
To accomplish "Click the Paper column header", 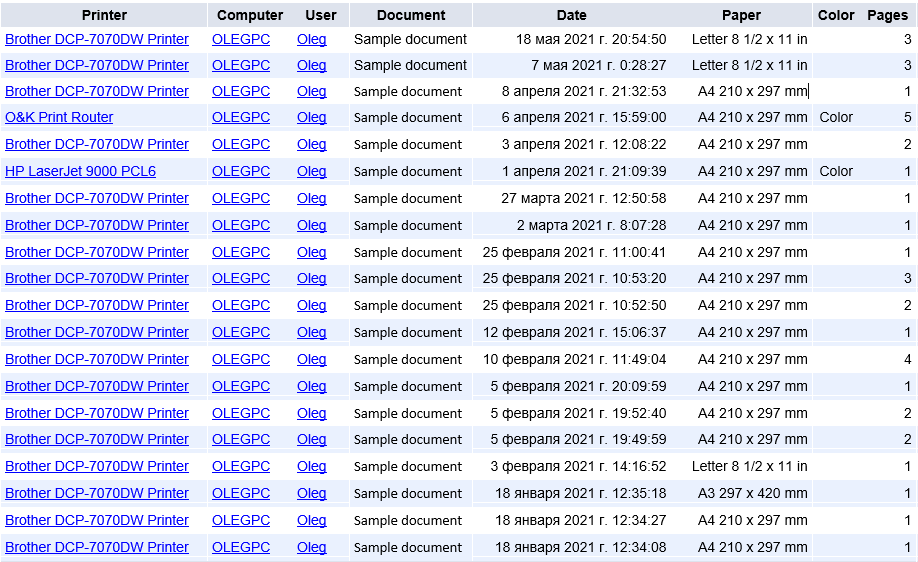I will point(741,15).
